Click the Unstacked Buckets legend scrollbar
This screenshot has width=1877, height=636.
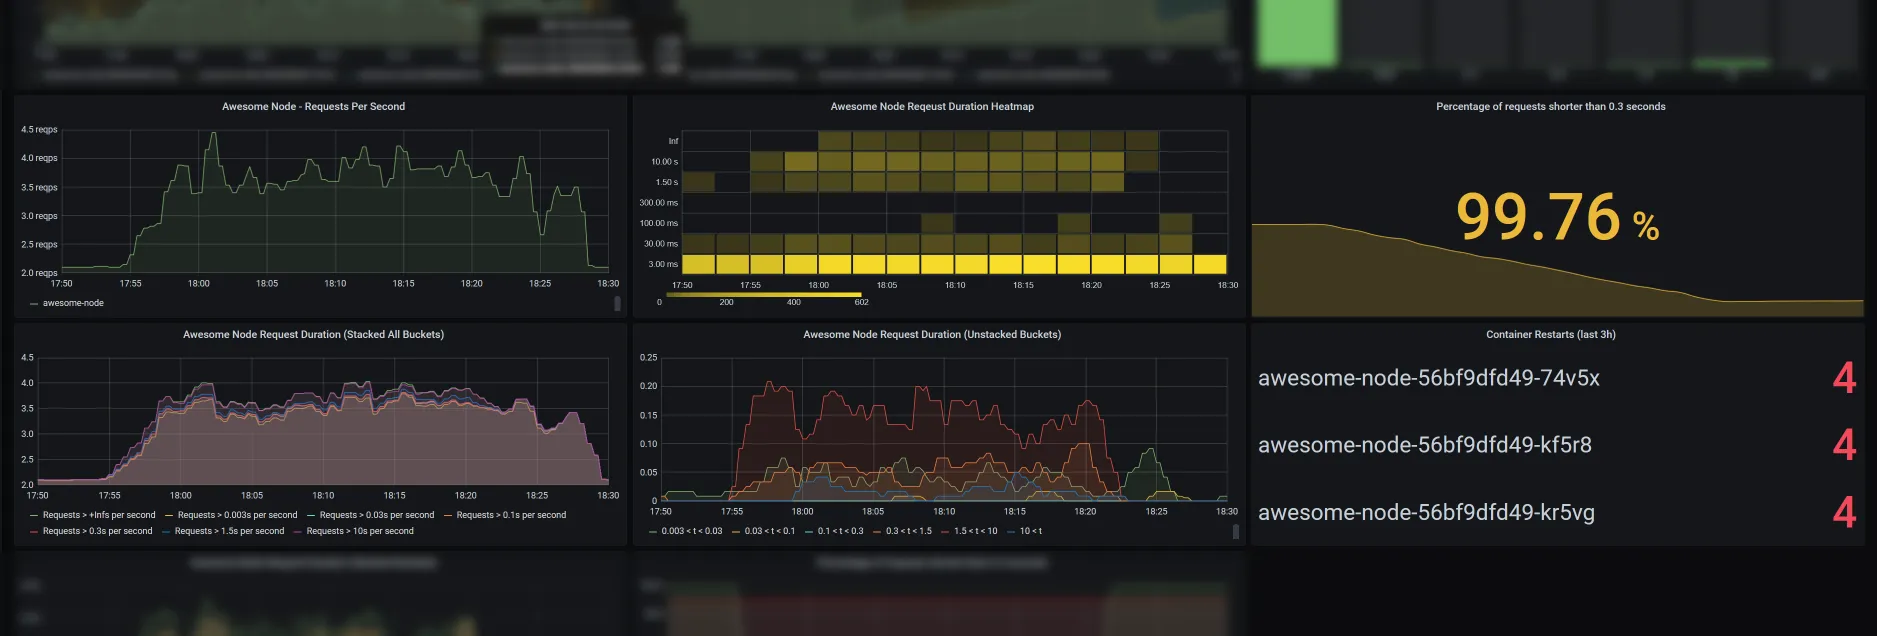[x=1235, y=531]
